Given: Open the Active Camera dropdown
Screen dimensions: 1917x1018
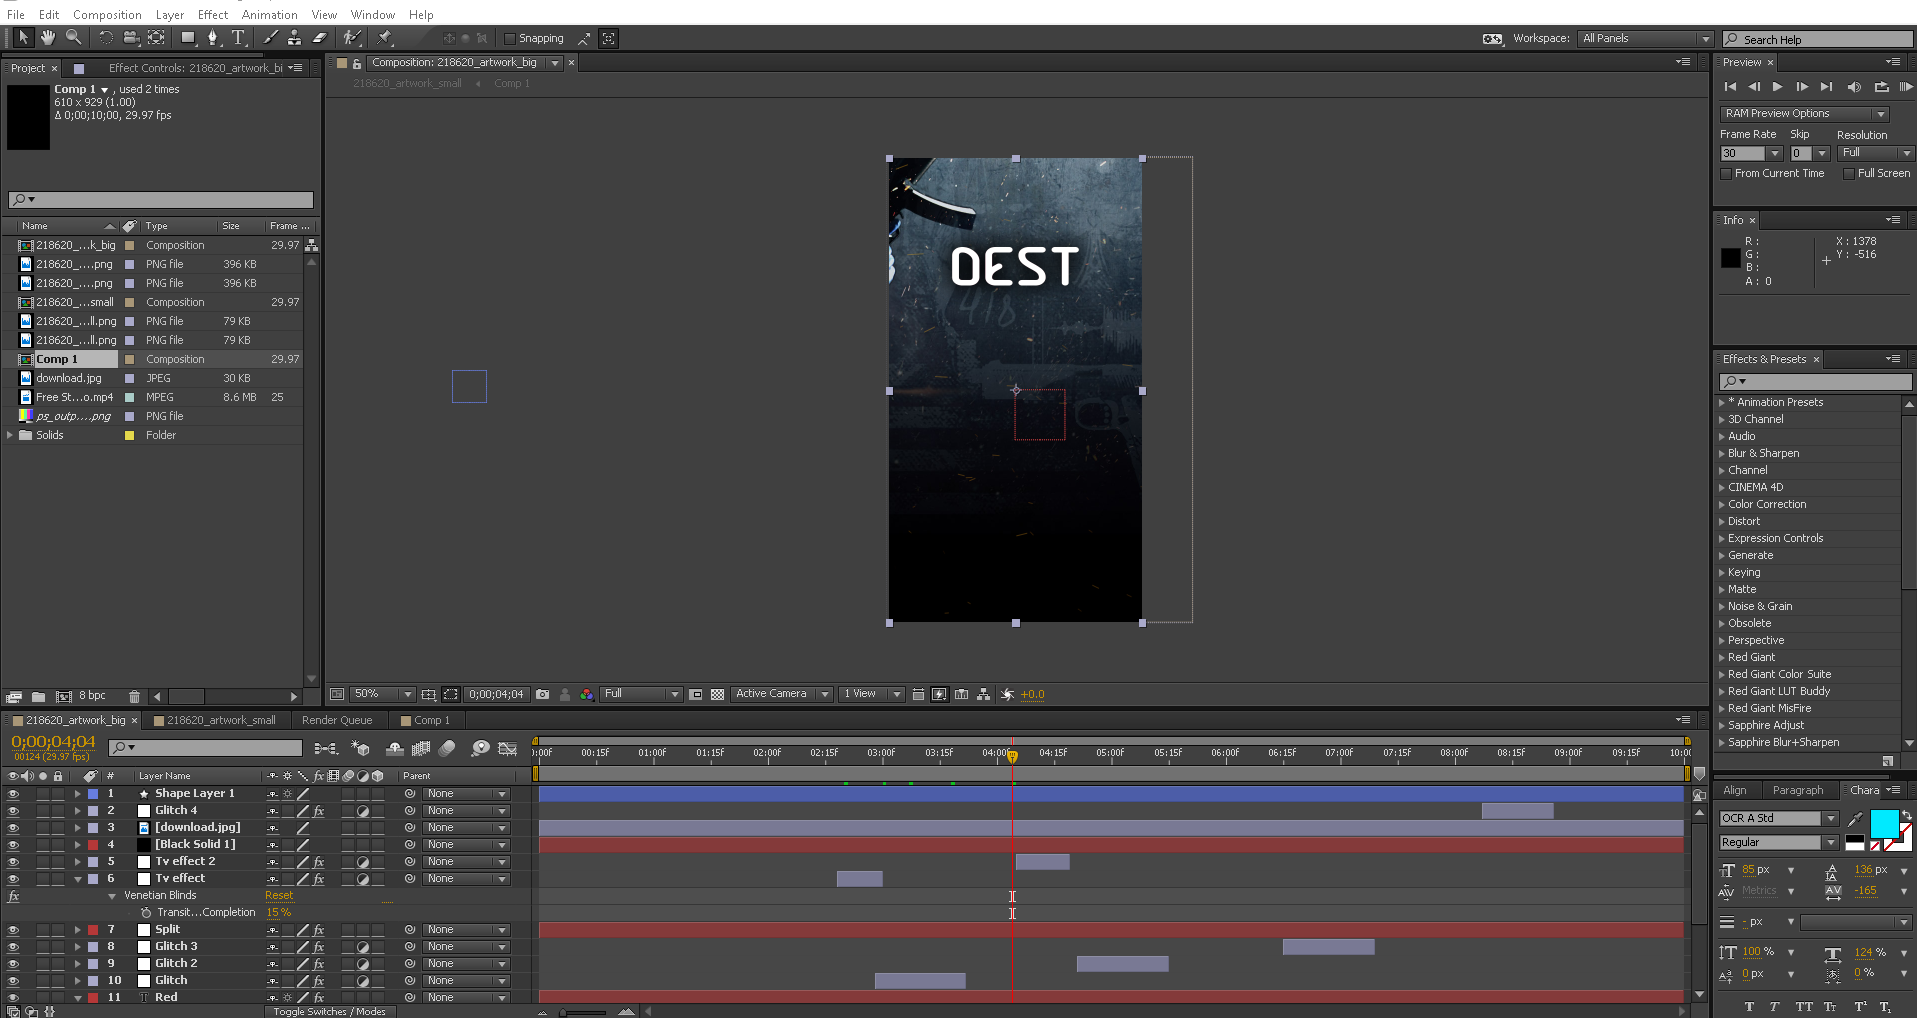Looking at the screenshot, I should [781, 694].
